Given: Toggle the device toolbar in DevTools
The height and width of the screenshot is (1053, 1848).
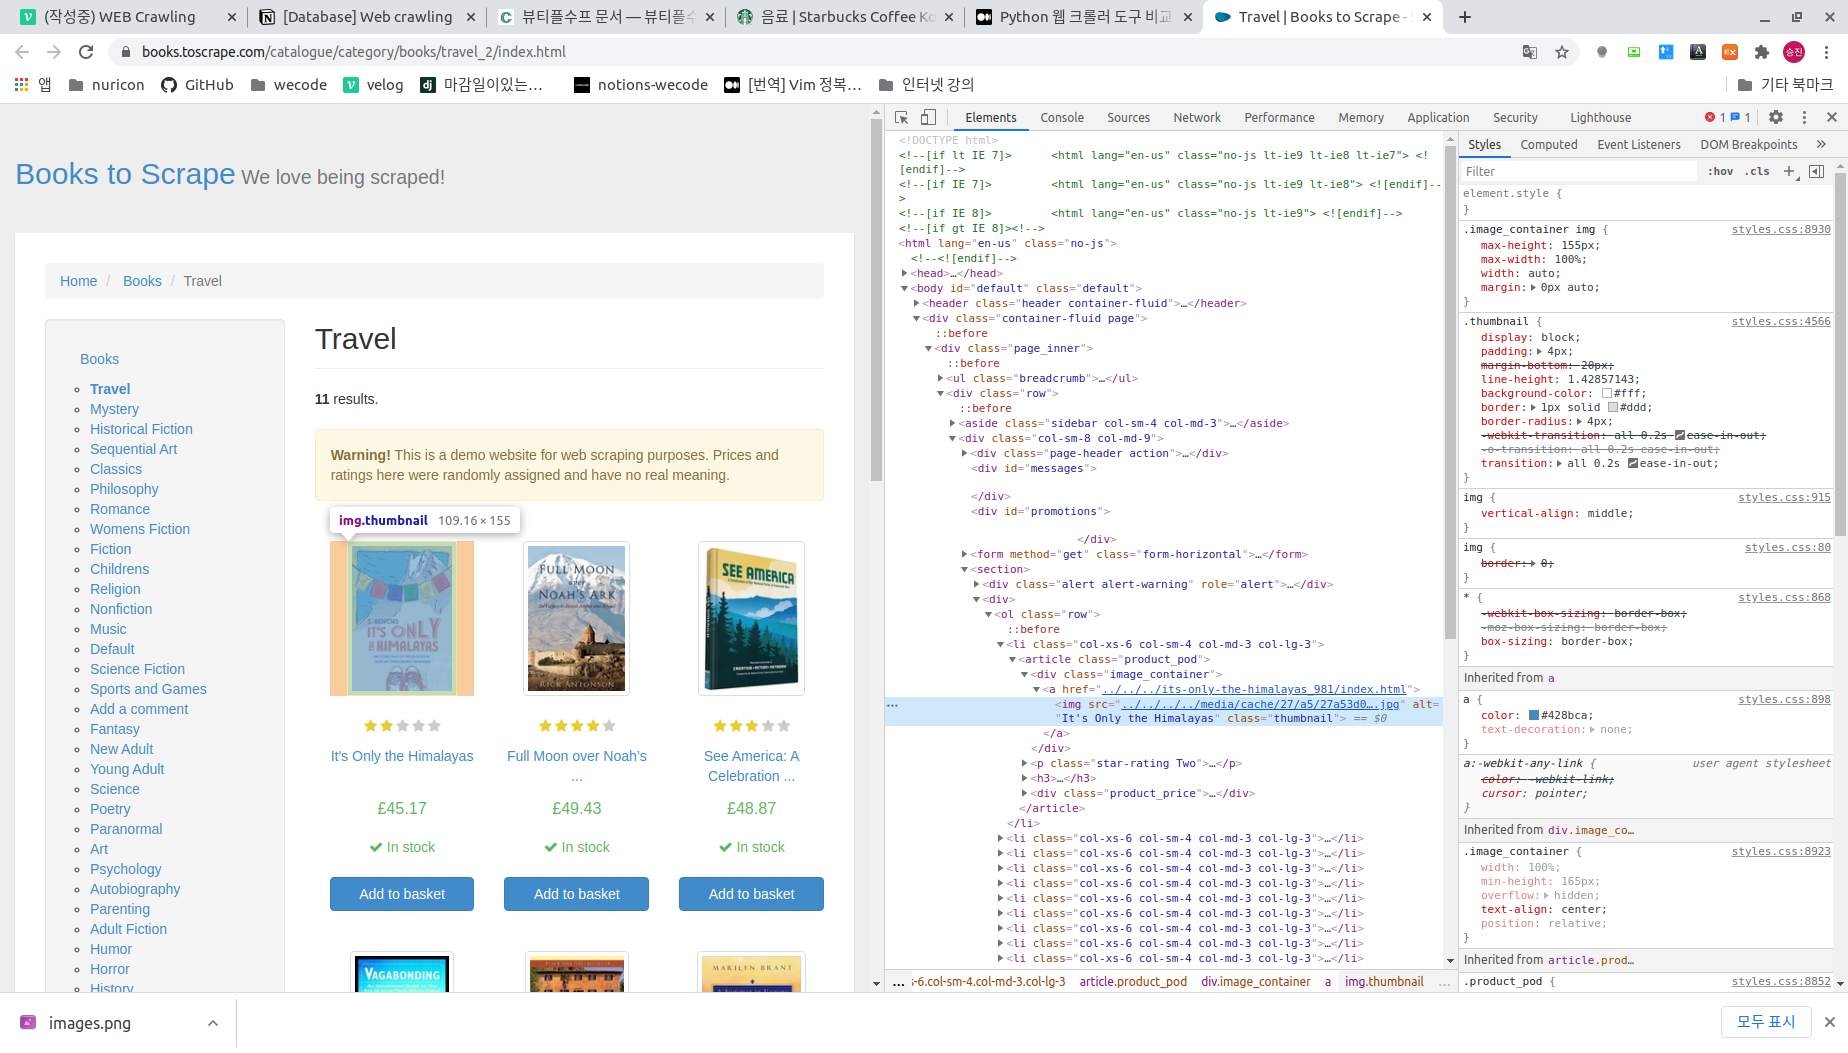Looking at the screenshot, I should pos(929,117).
